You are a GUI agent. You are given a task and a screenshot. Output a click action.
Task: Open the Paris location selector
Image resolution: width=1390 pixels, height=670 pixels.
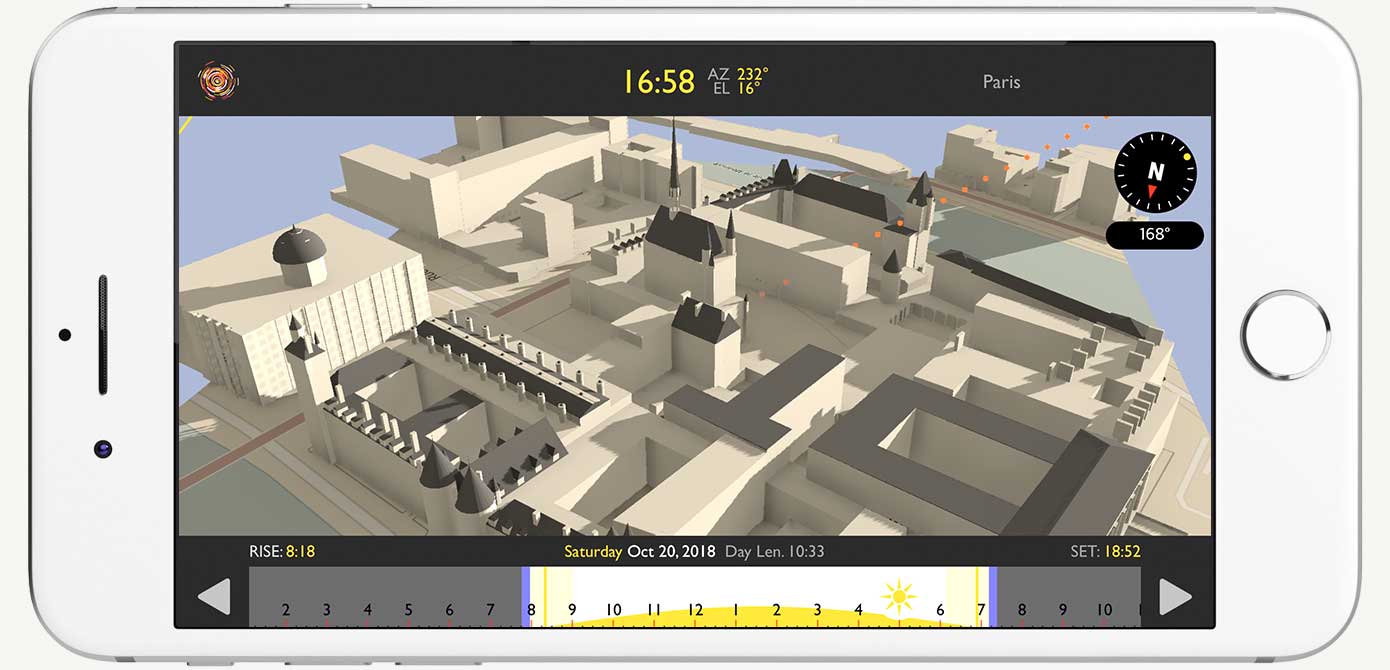[1001, 82]
